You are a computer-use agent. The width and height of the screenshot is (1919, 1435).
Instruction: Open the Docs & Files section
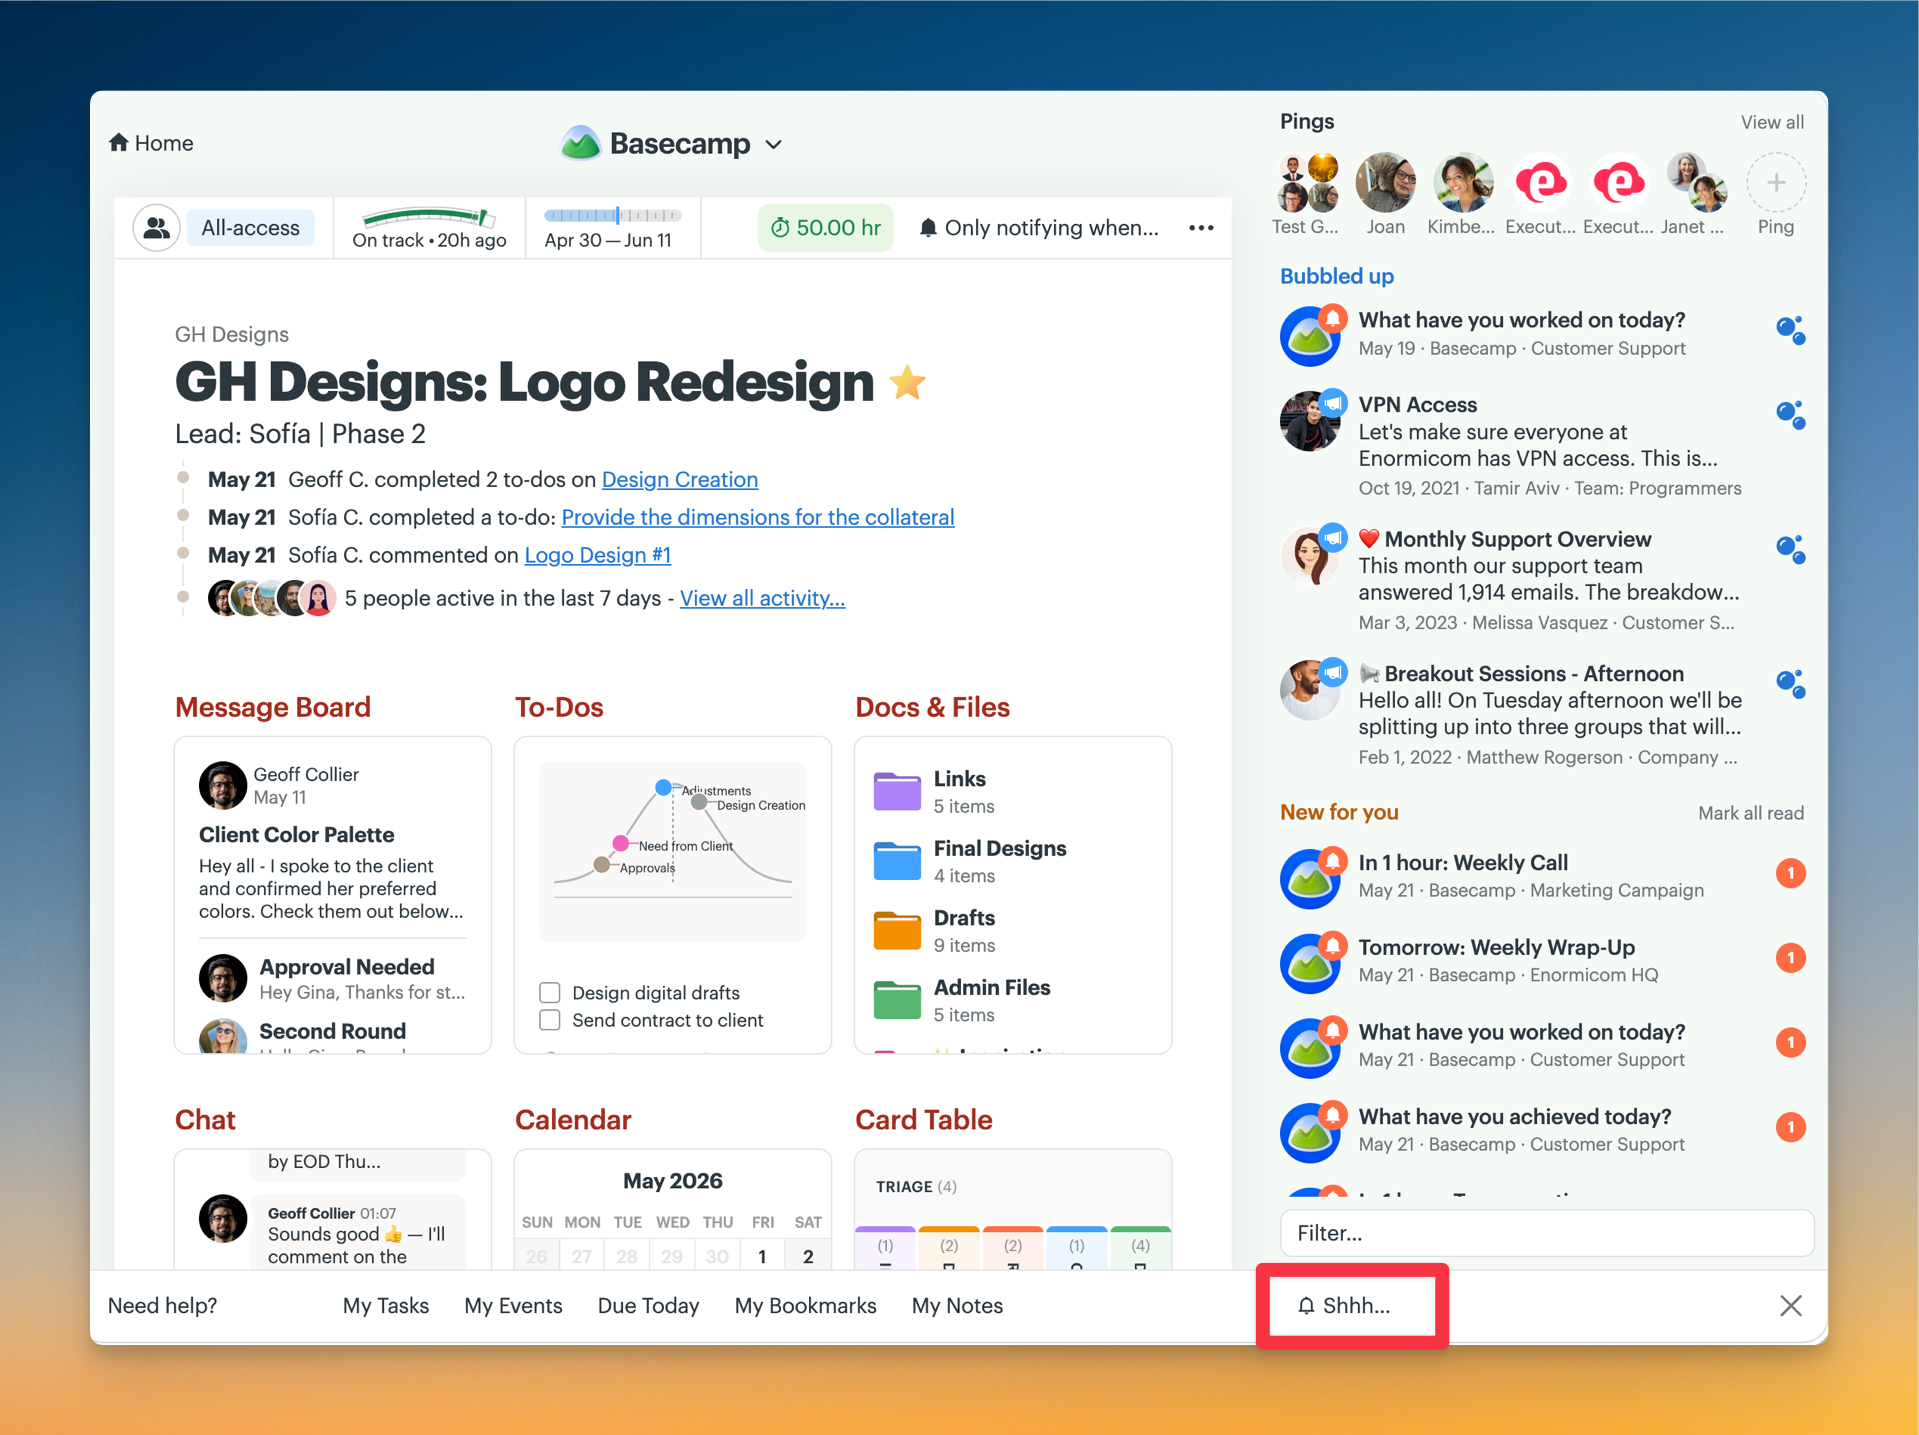(932, 707)
